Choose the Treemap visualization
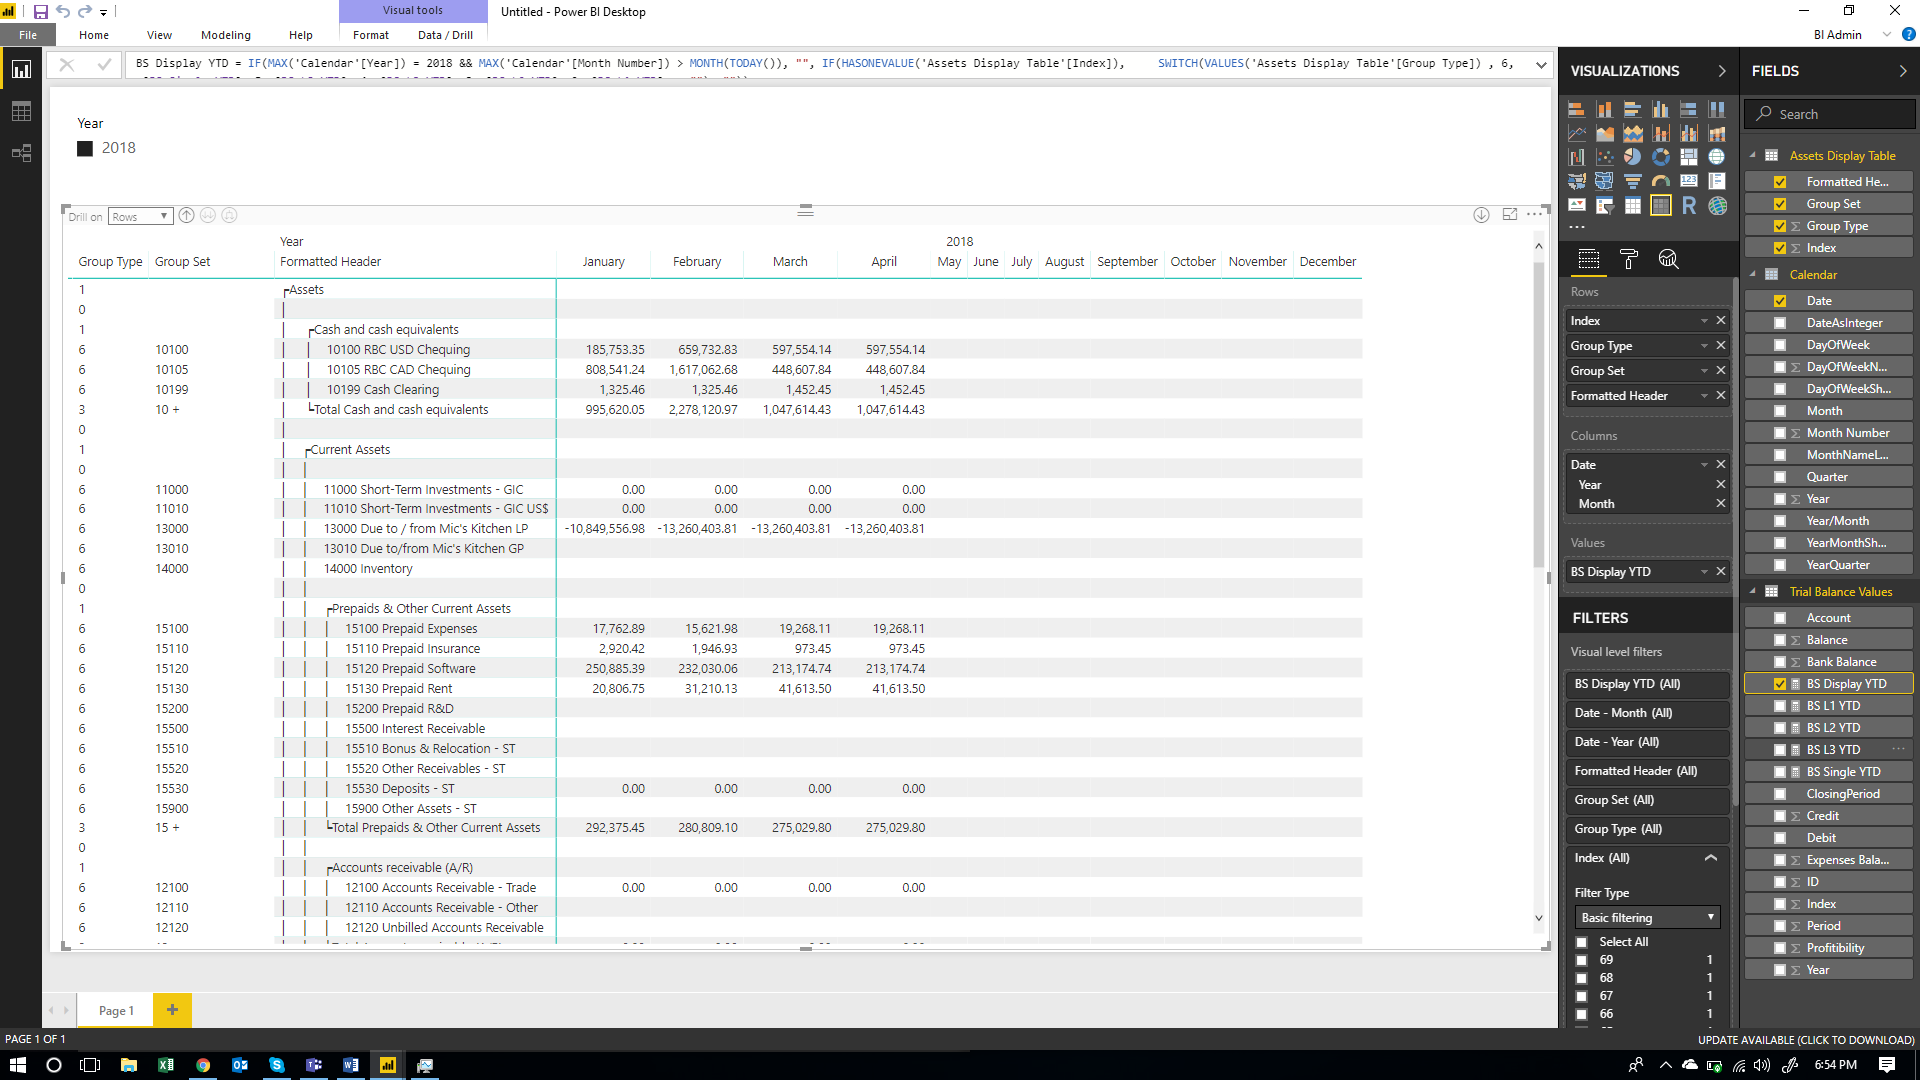The image size is (1920, 1080). pyautogui.click(x=1689, y=157)
